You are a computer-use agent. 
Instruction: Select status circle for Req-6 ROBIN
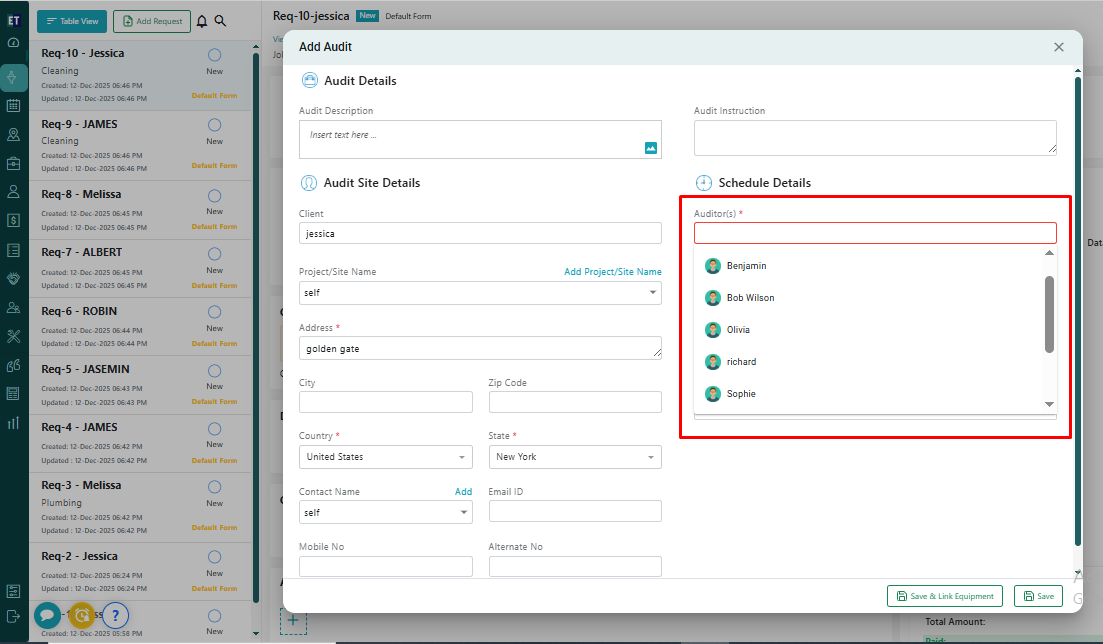point(214,312)
